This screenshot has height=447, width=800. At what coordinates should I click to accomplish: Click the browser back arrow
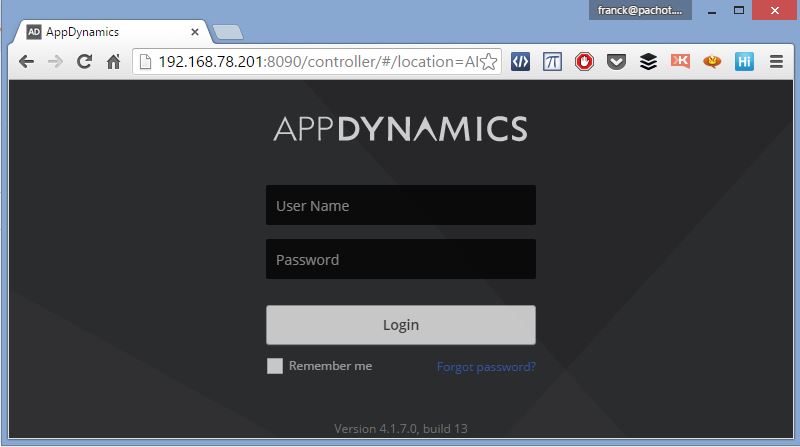[x=26, y=62]
